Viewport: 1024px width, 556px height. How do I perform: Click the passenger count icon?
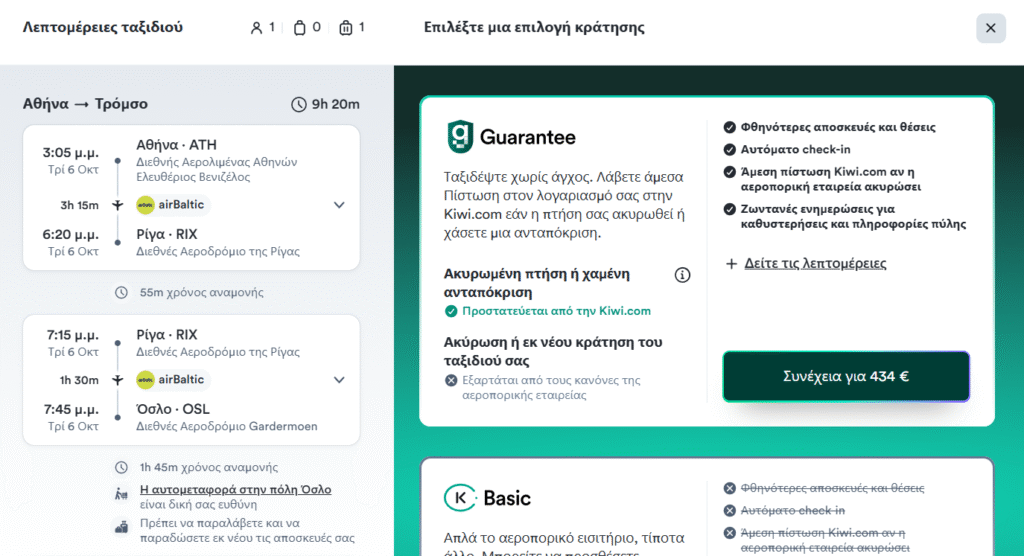(256, 28)
